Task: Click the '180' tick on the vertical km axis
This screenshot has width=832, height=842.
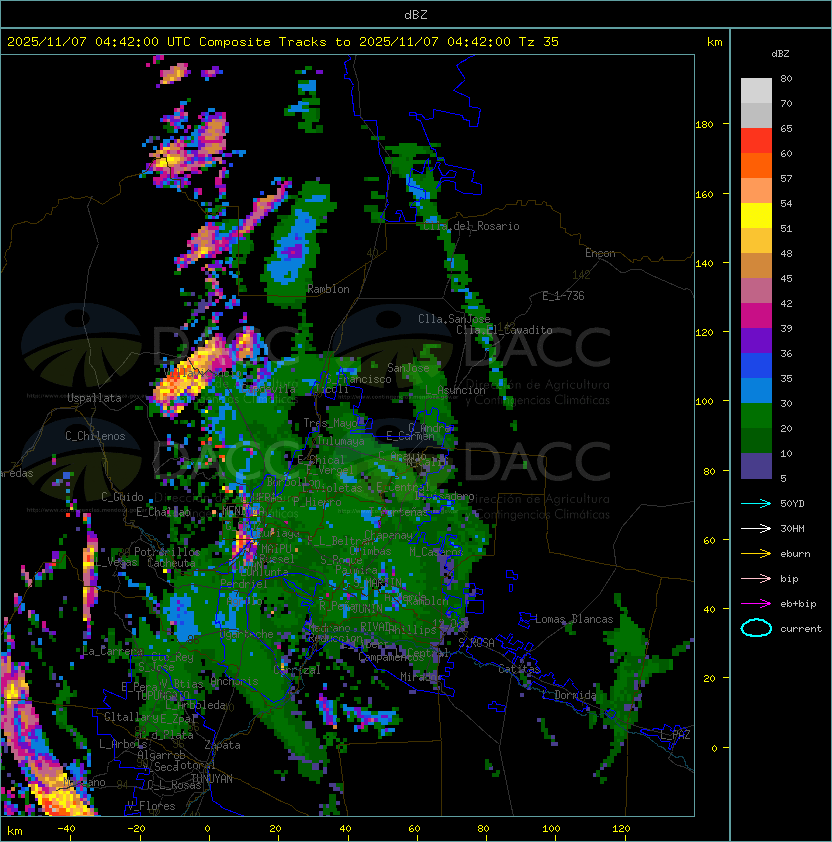Action: 704,125
